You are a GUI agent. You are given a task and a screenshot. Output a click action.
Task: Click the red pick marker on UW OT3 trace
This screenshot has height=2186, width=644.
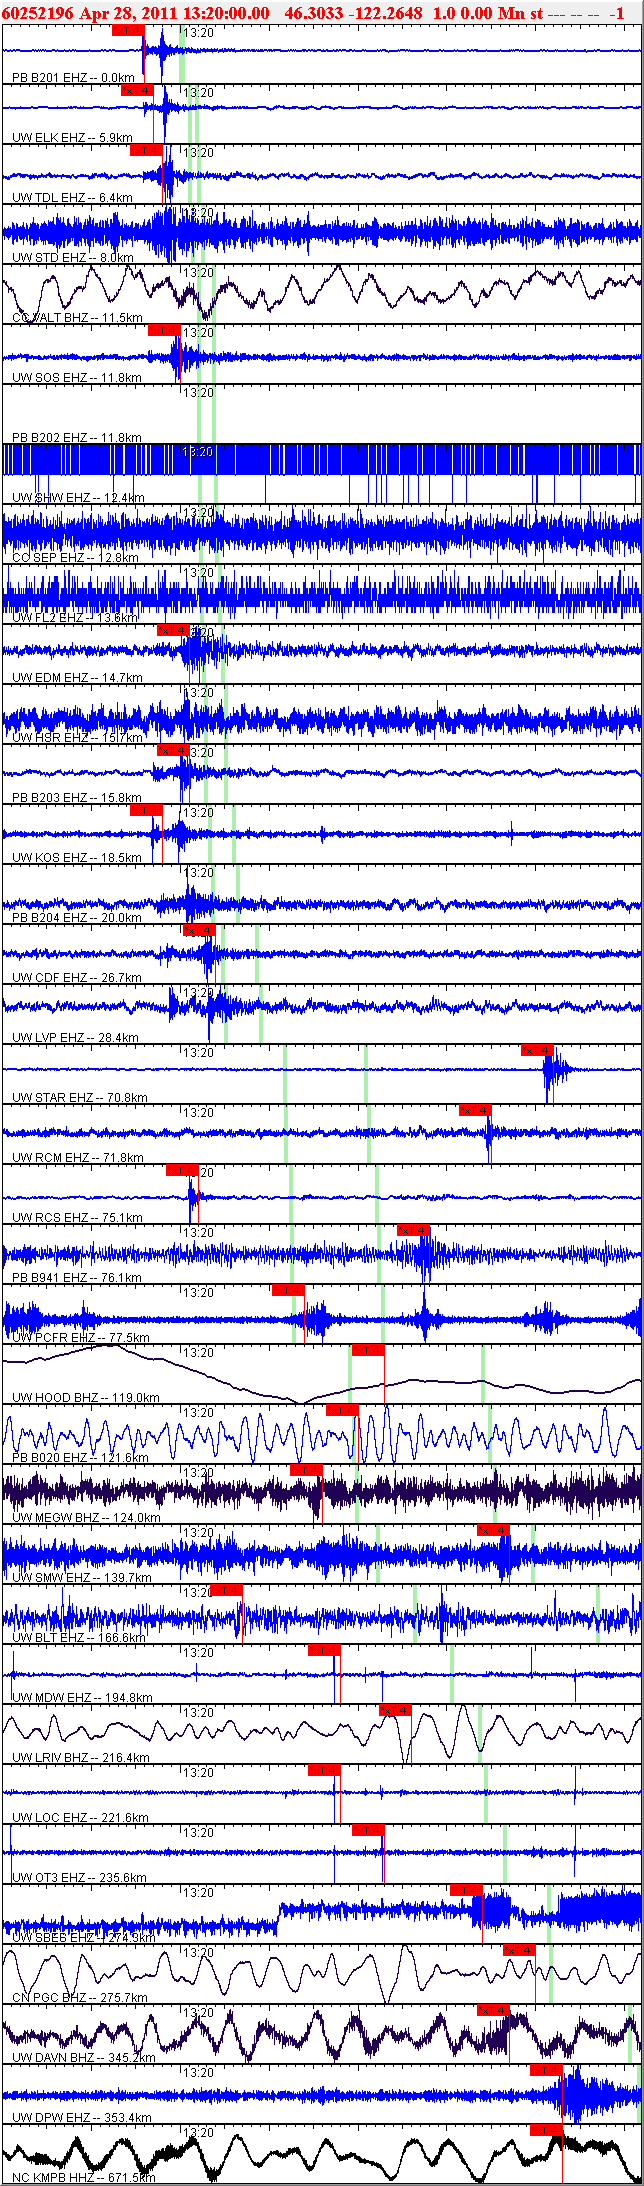(368, 1830)
